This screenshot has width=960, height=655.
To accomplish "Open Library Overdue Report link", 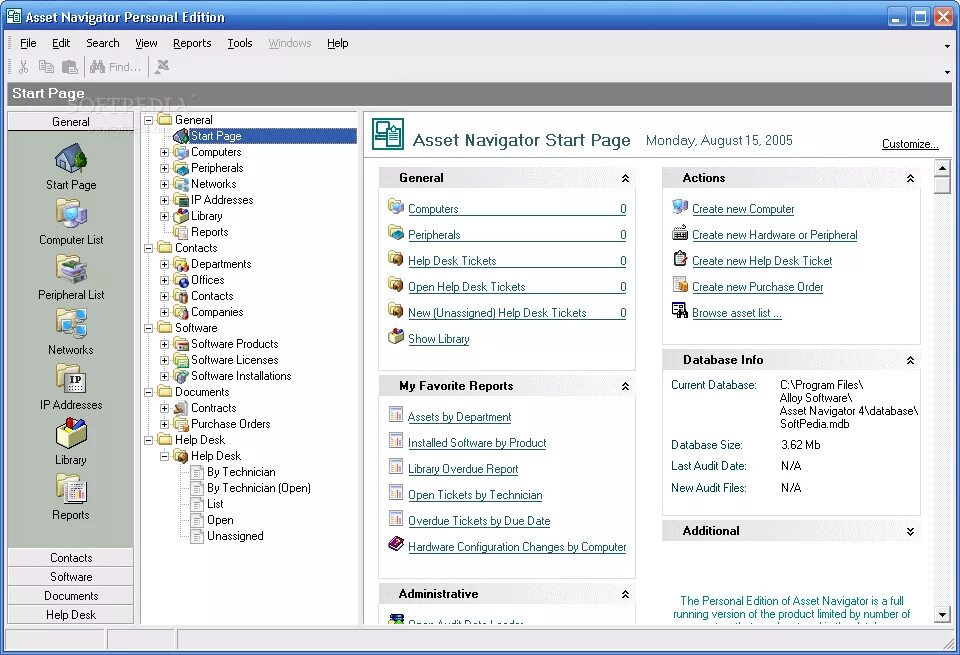I will (x=463, y=469).
